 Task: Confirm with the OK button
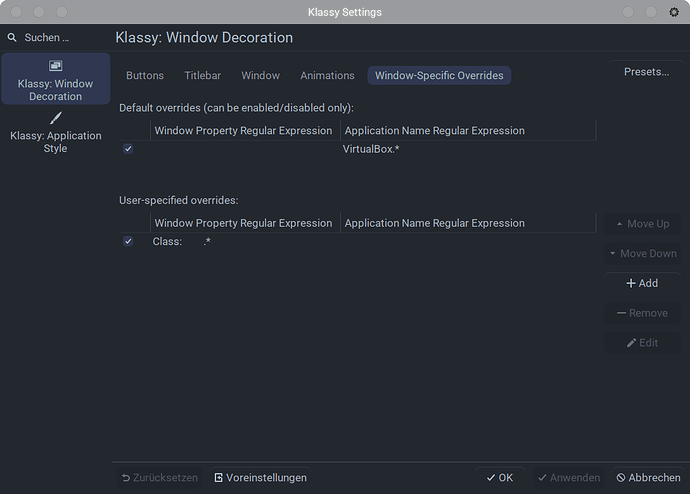click(499, 478)
